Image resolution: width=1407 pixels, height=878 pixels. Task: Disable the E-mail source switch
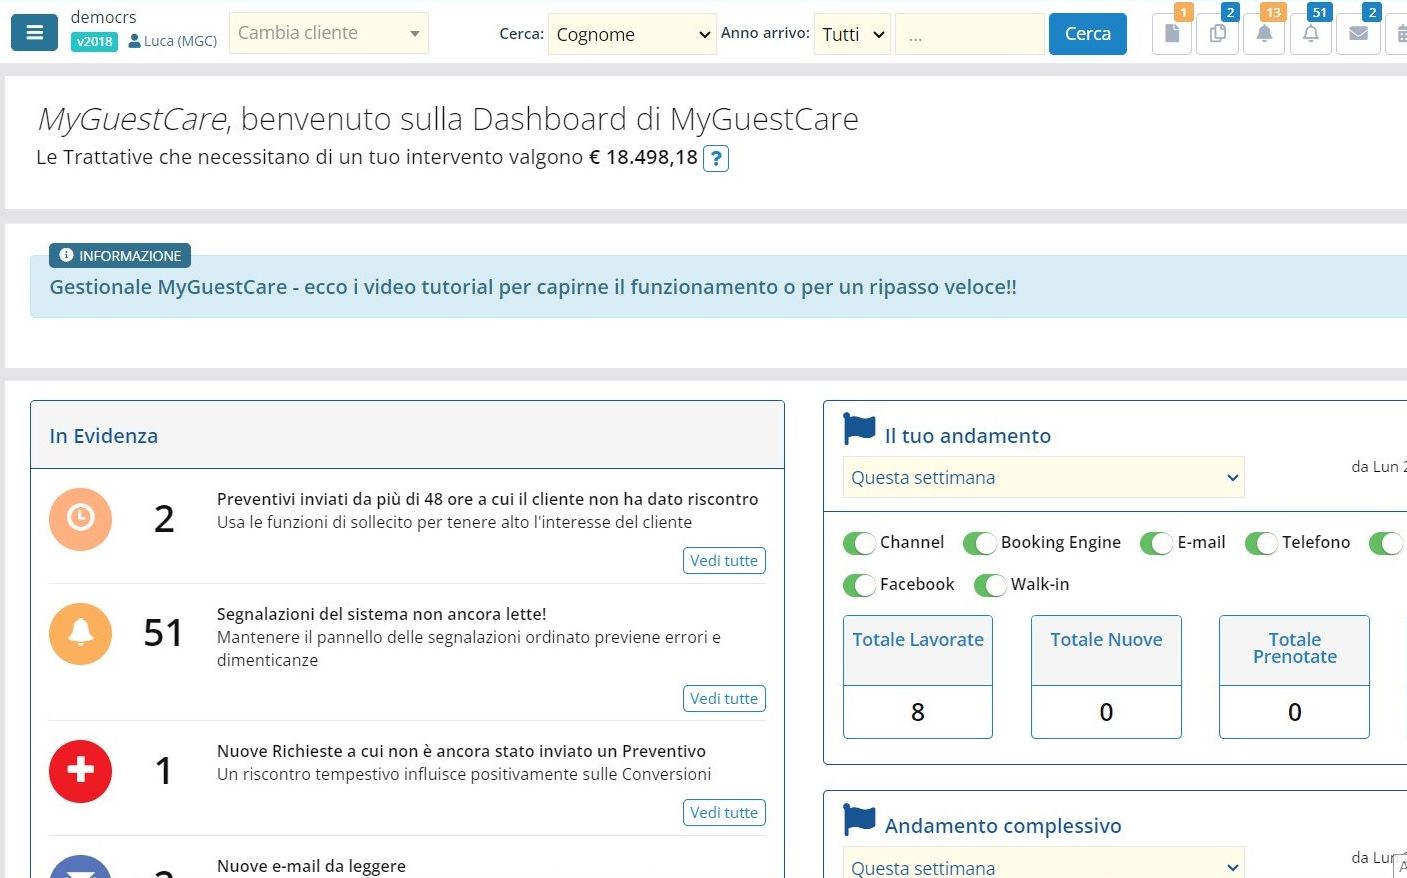(x=1156, y=543)
